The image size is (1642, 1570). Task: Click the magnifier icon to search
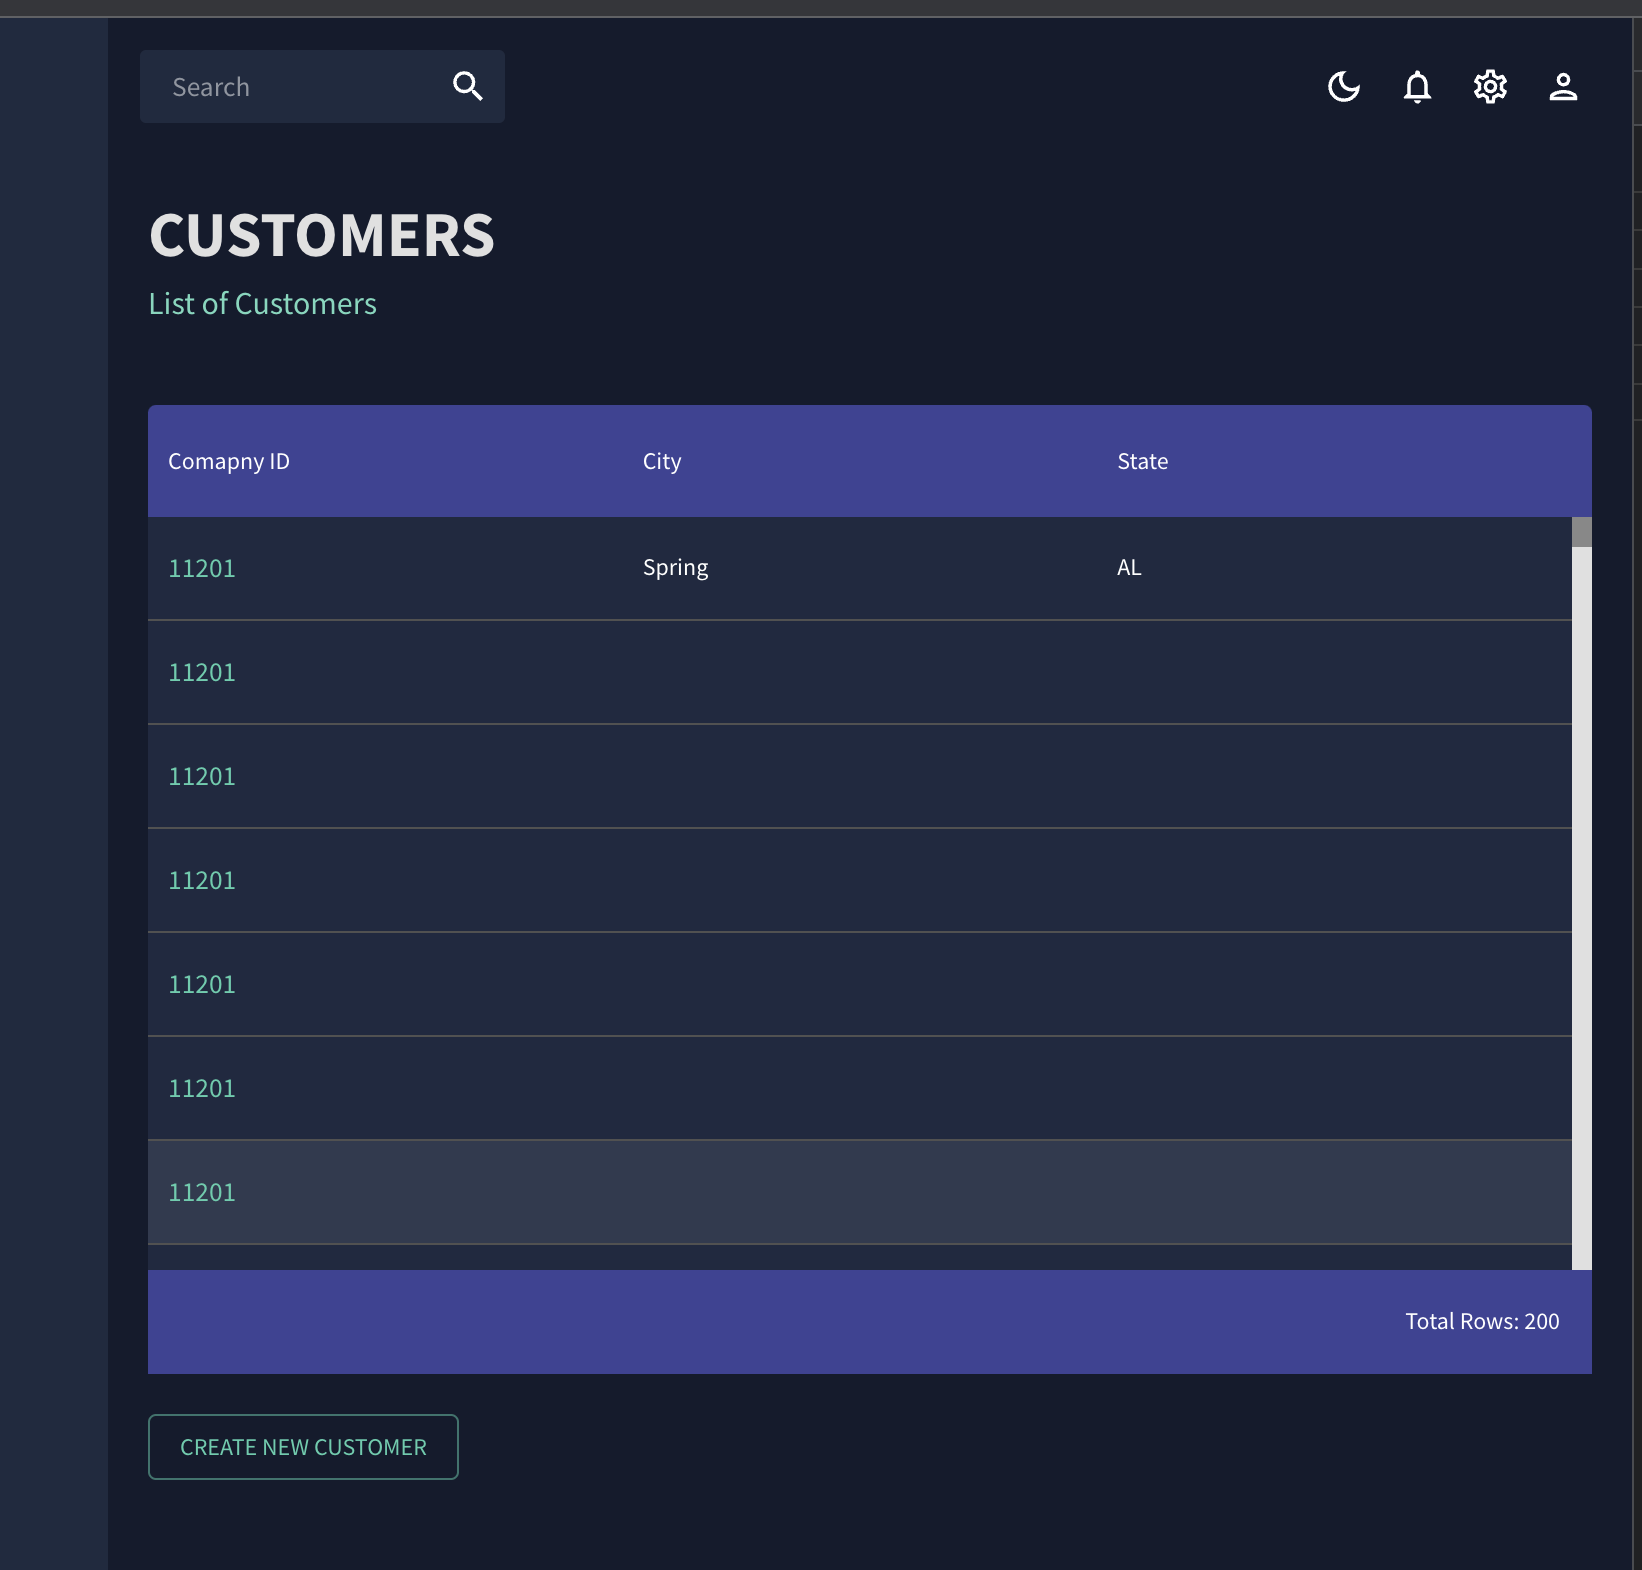(467, 86)
